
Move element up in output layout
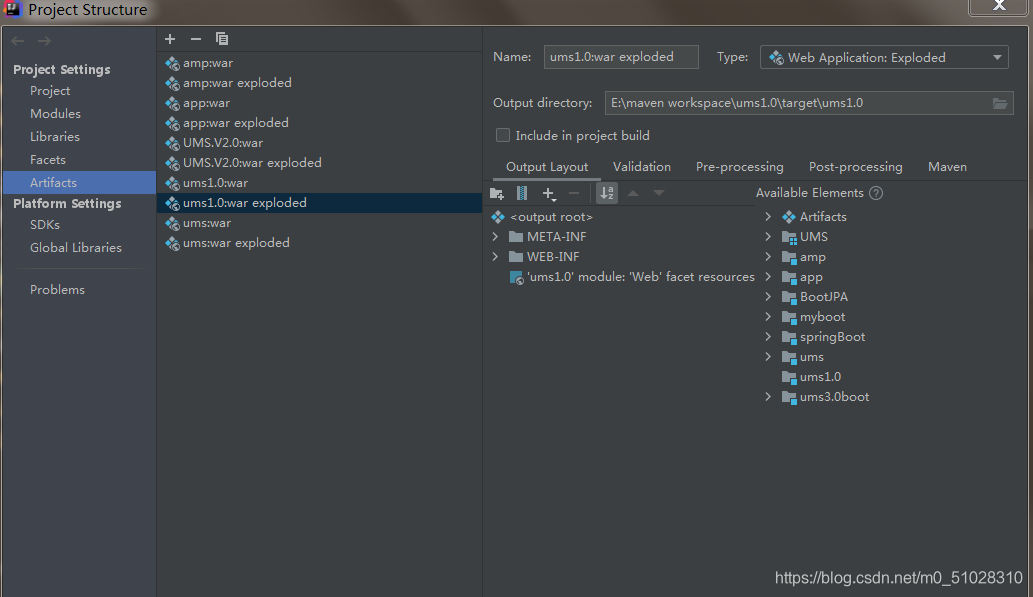[x=633, y=193]
